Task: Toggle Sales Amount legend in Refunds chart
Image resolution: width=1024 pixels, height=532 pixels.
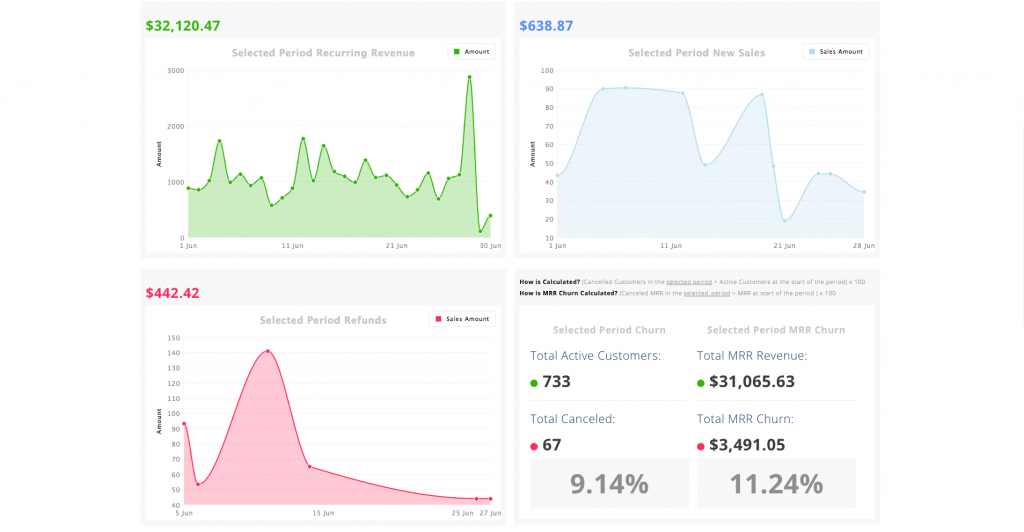Action: coord(462,319)
